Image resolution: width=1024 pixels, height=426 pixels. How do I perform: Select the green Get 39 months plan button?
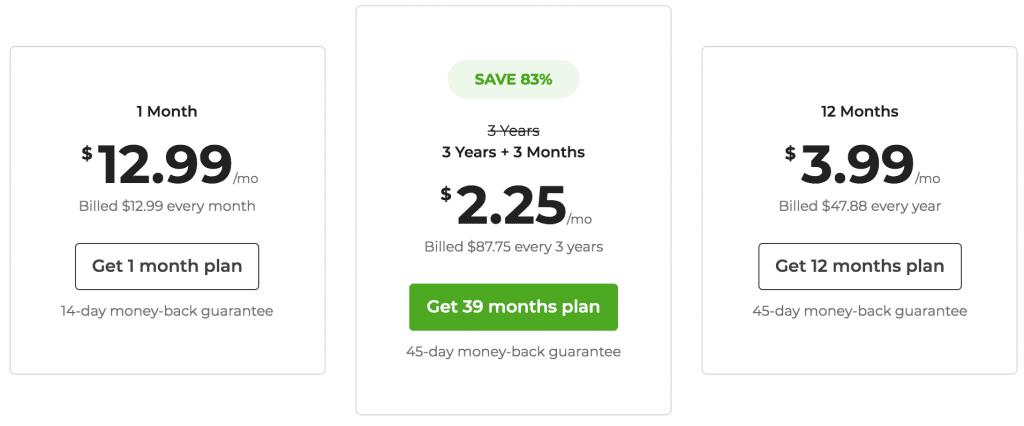(513, 307)
